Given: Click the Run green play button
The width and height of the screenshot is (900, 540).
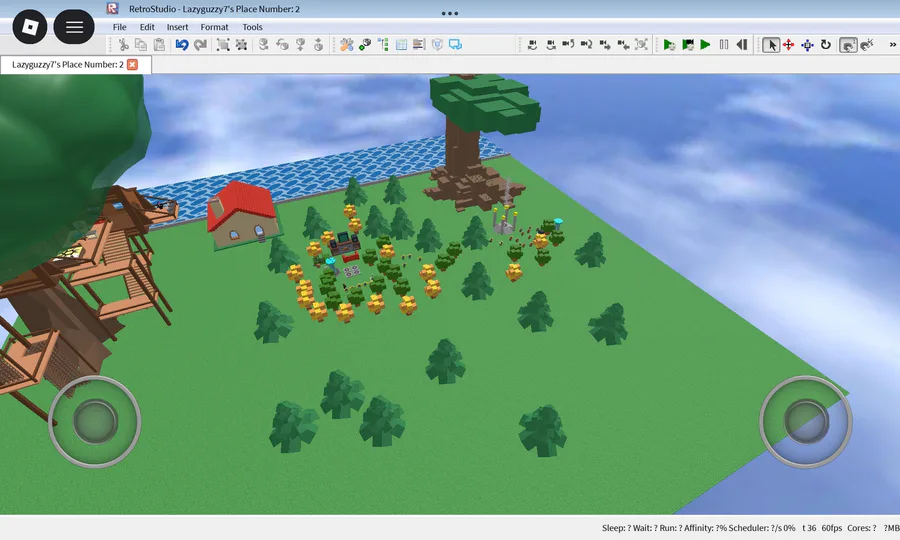Looking at the screenshot, I should [705, 45].
